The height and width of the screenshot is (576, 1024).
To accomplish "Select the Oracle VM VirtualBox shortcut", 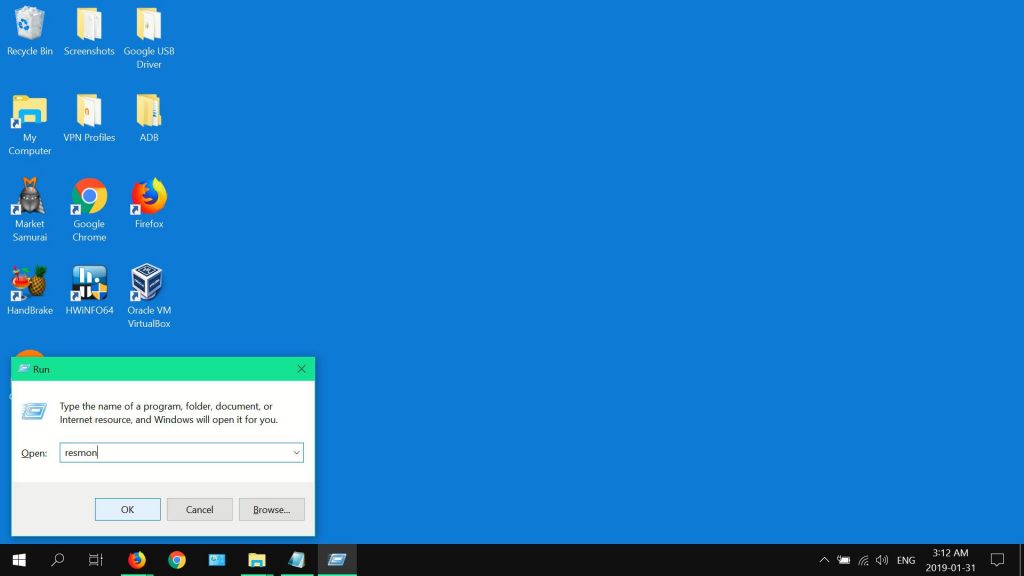I will tap(148, 296).
